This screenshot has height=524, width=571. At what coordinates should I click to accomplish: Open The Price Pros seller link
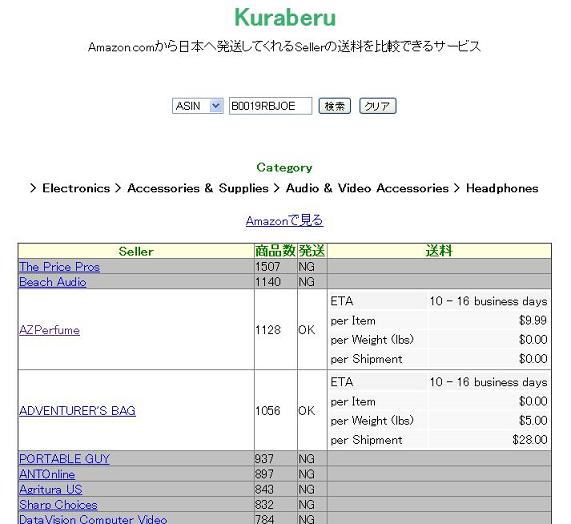[x=59, y=267]
